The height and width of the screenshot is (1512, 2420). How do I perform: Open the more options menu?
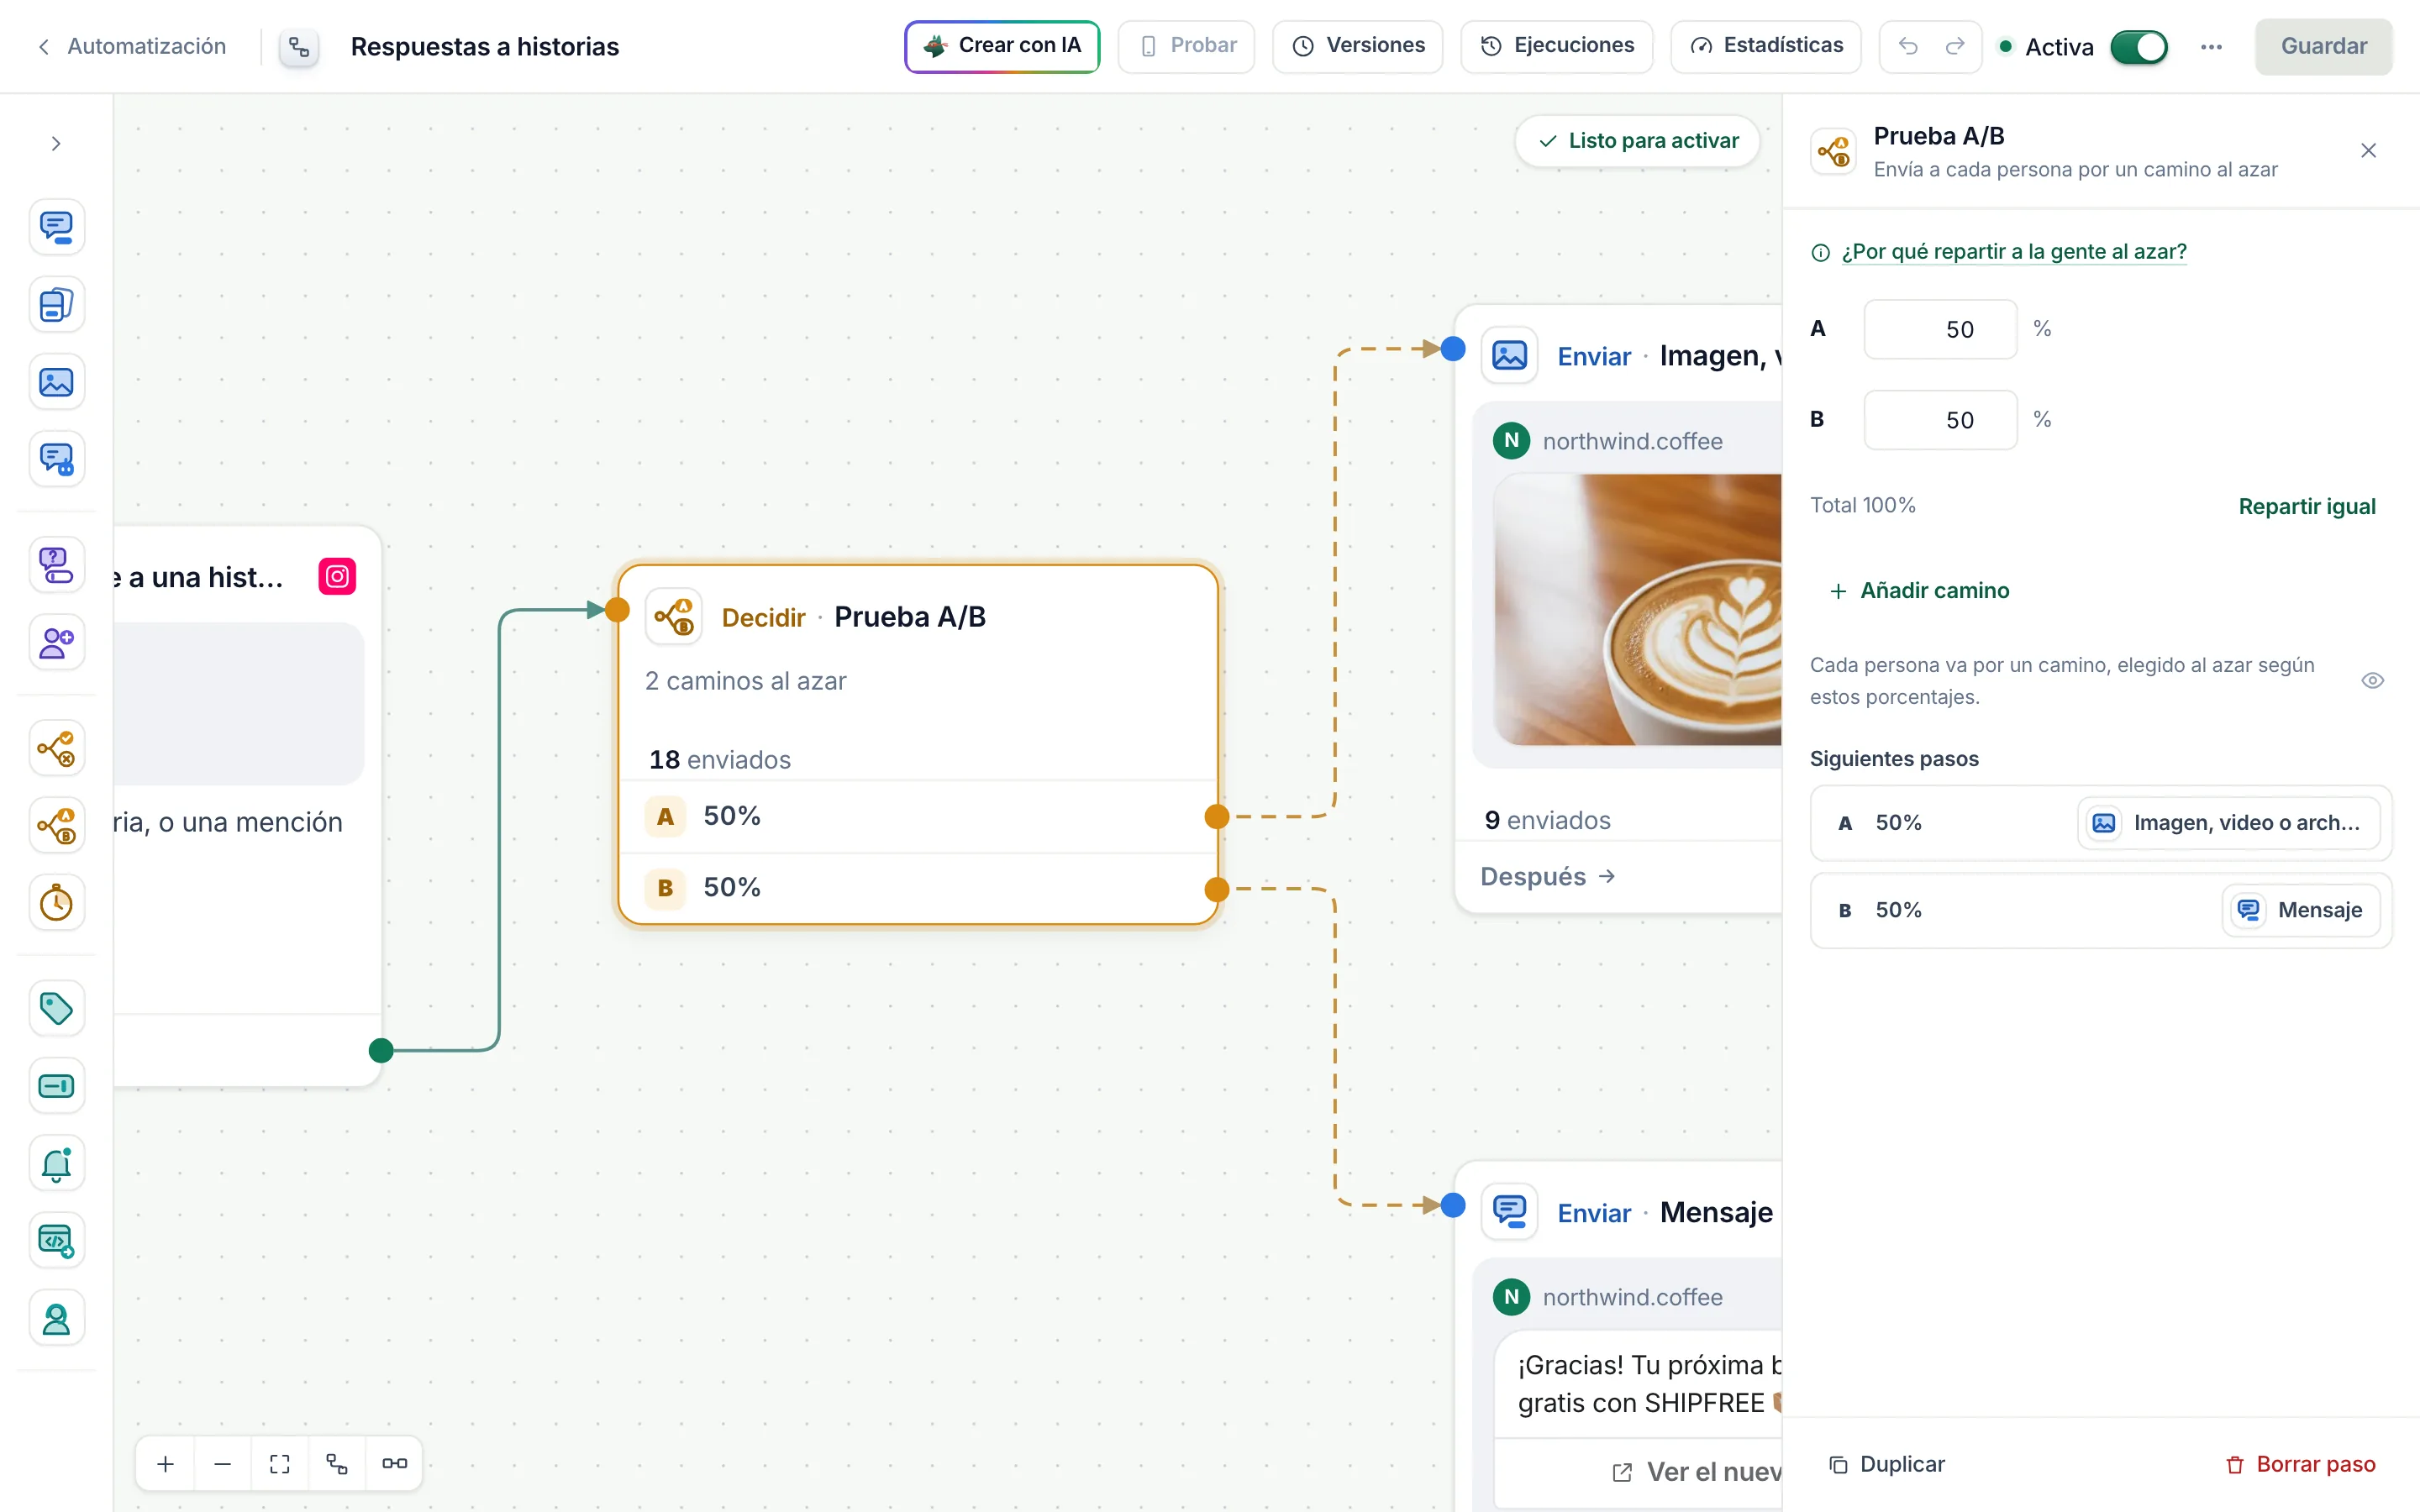(x=2211, y=47)
